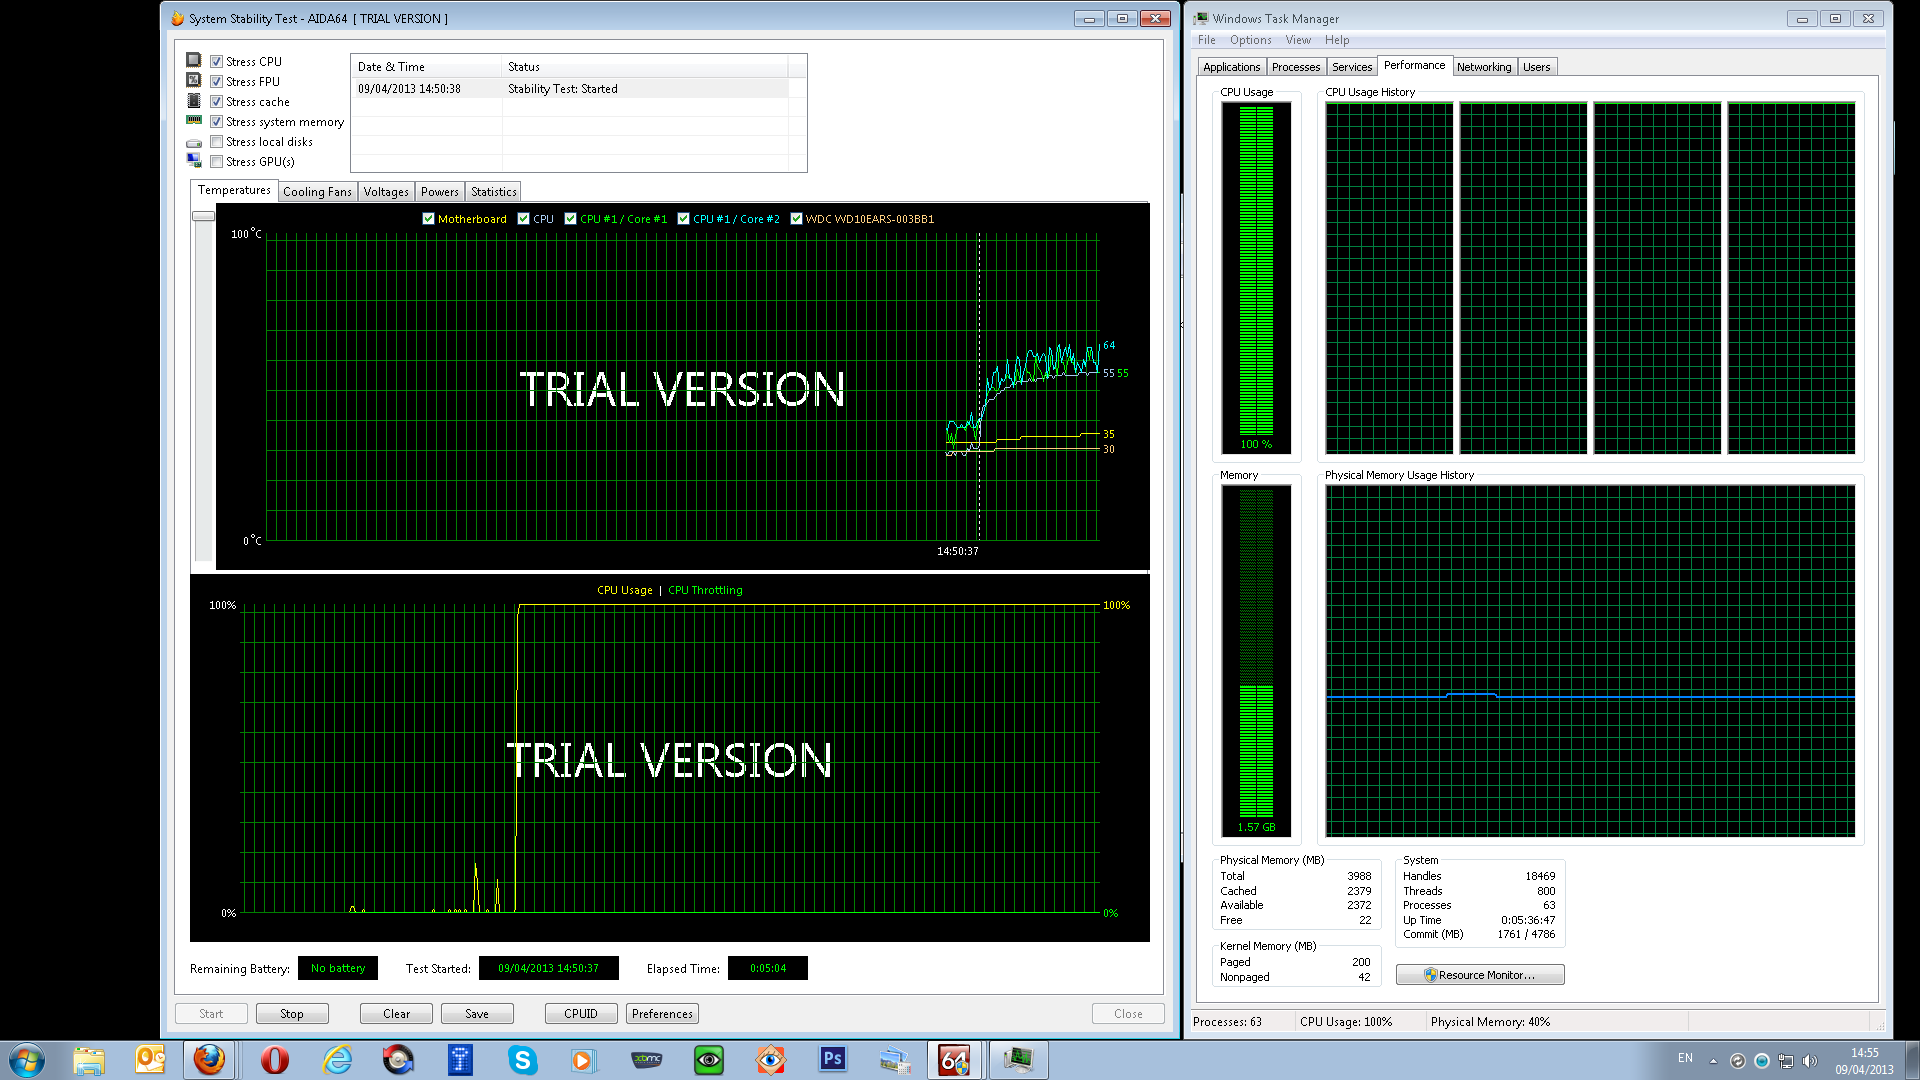Screen dimensions: 1920x1080
Task: Open the network tray icon
Action: [x=1786, y=1061]
